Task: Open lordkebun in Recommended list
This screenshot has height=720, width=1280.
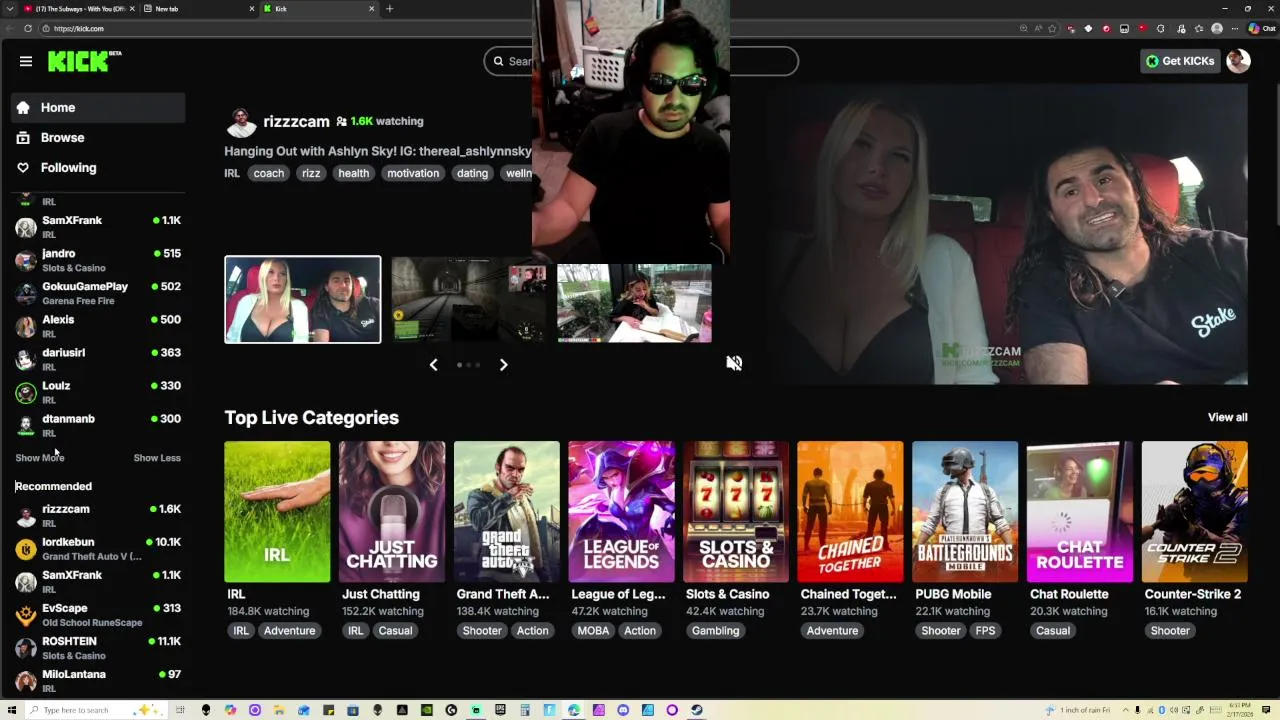Action: click(98, 548)
